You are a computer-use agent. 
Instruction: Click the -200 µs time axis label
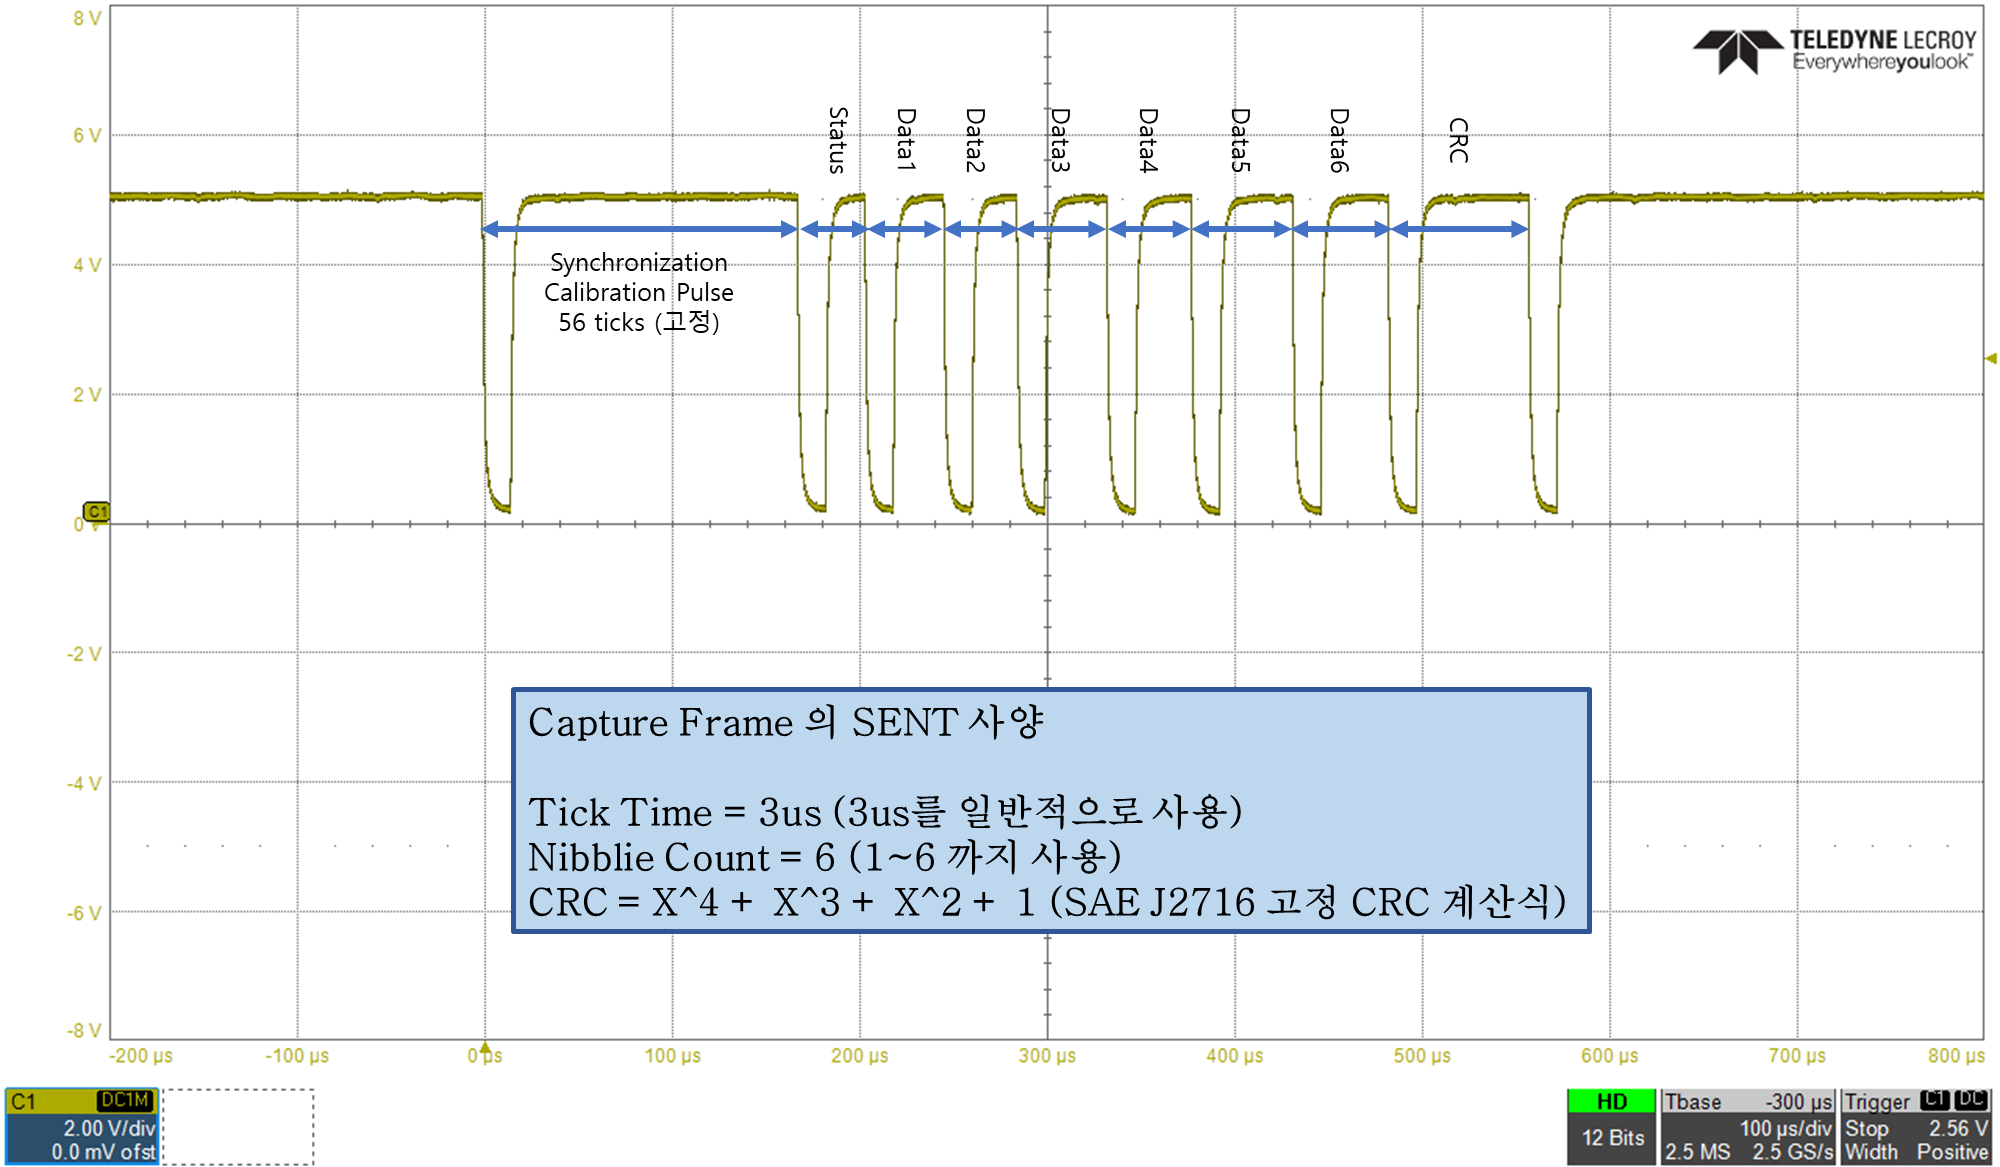coord(141,1056)
